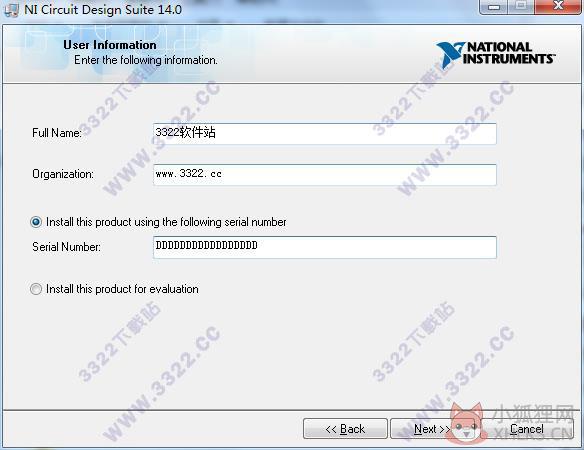
Task: Minimize the NI Circuit Design Suite window
Action: point(493,7)
